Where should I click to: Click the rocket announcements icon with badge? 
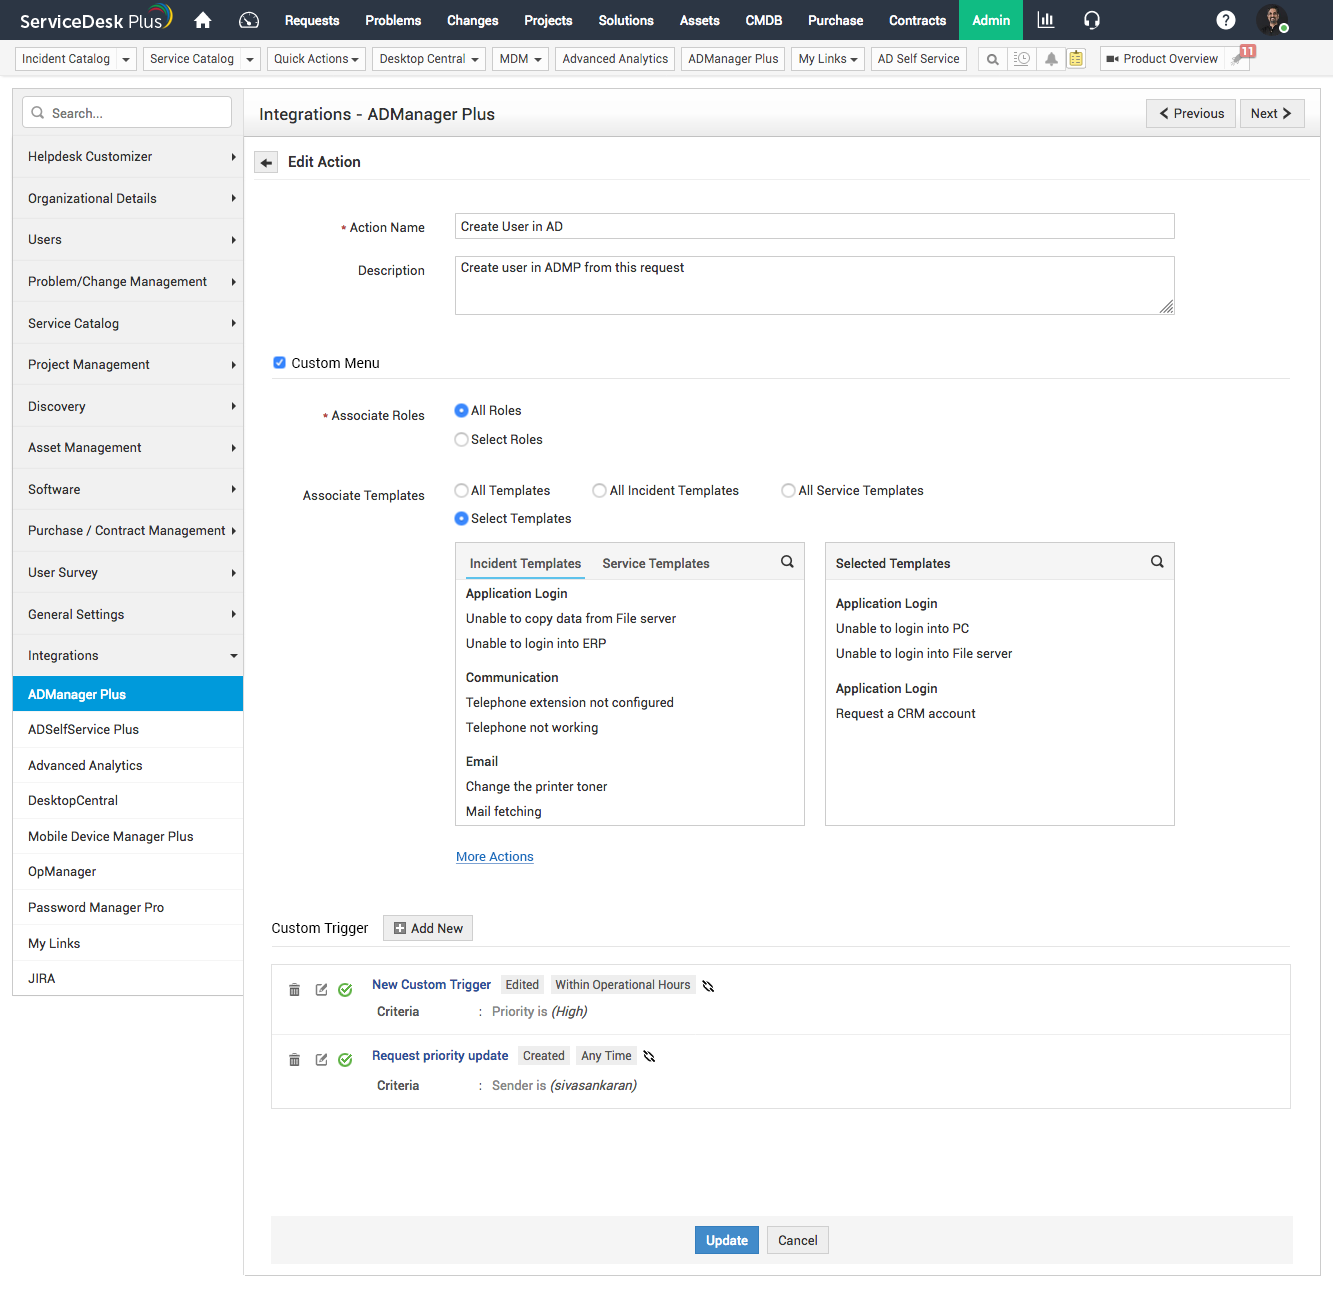tap(1239, 58)
